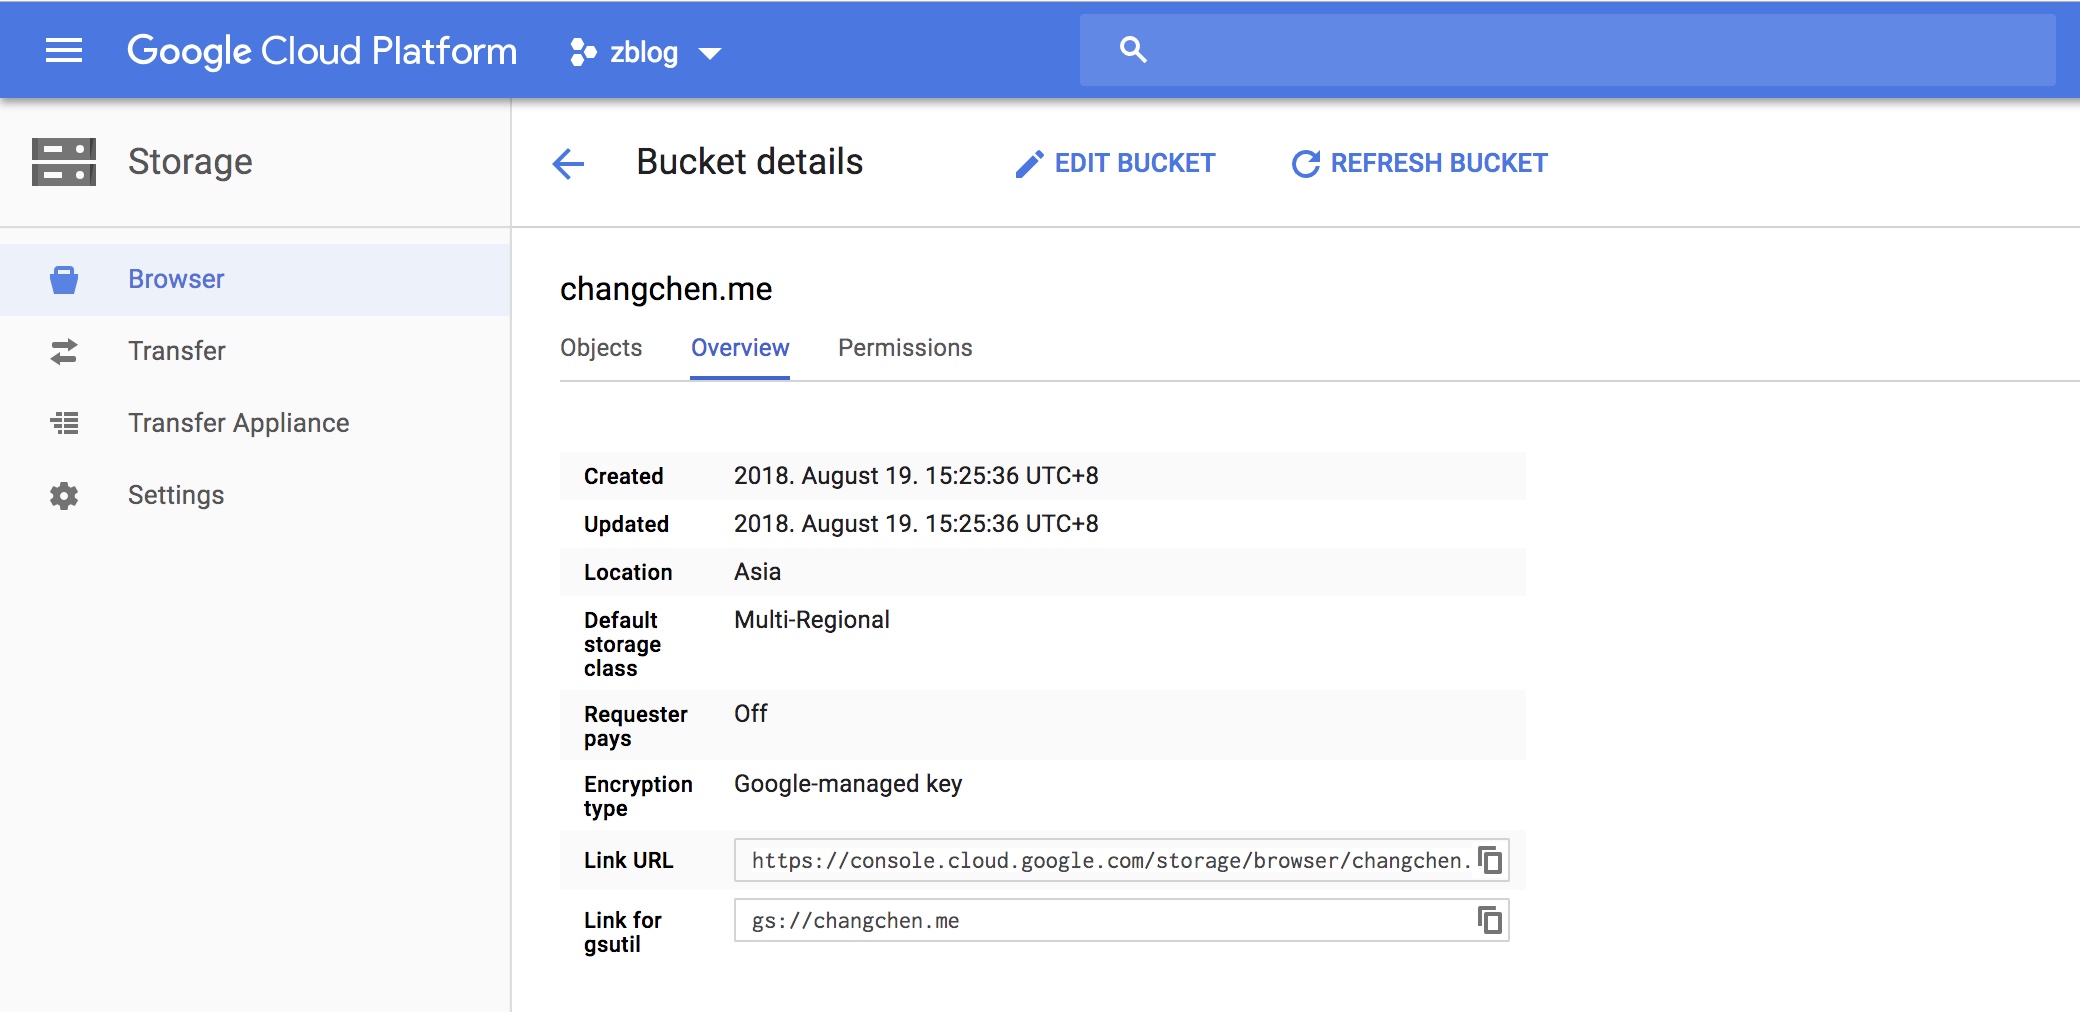This screenshot has width=2080, height=1012.
Task: Switch to the Objects tab
Action: coord(601,348)
